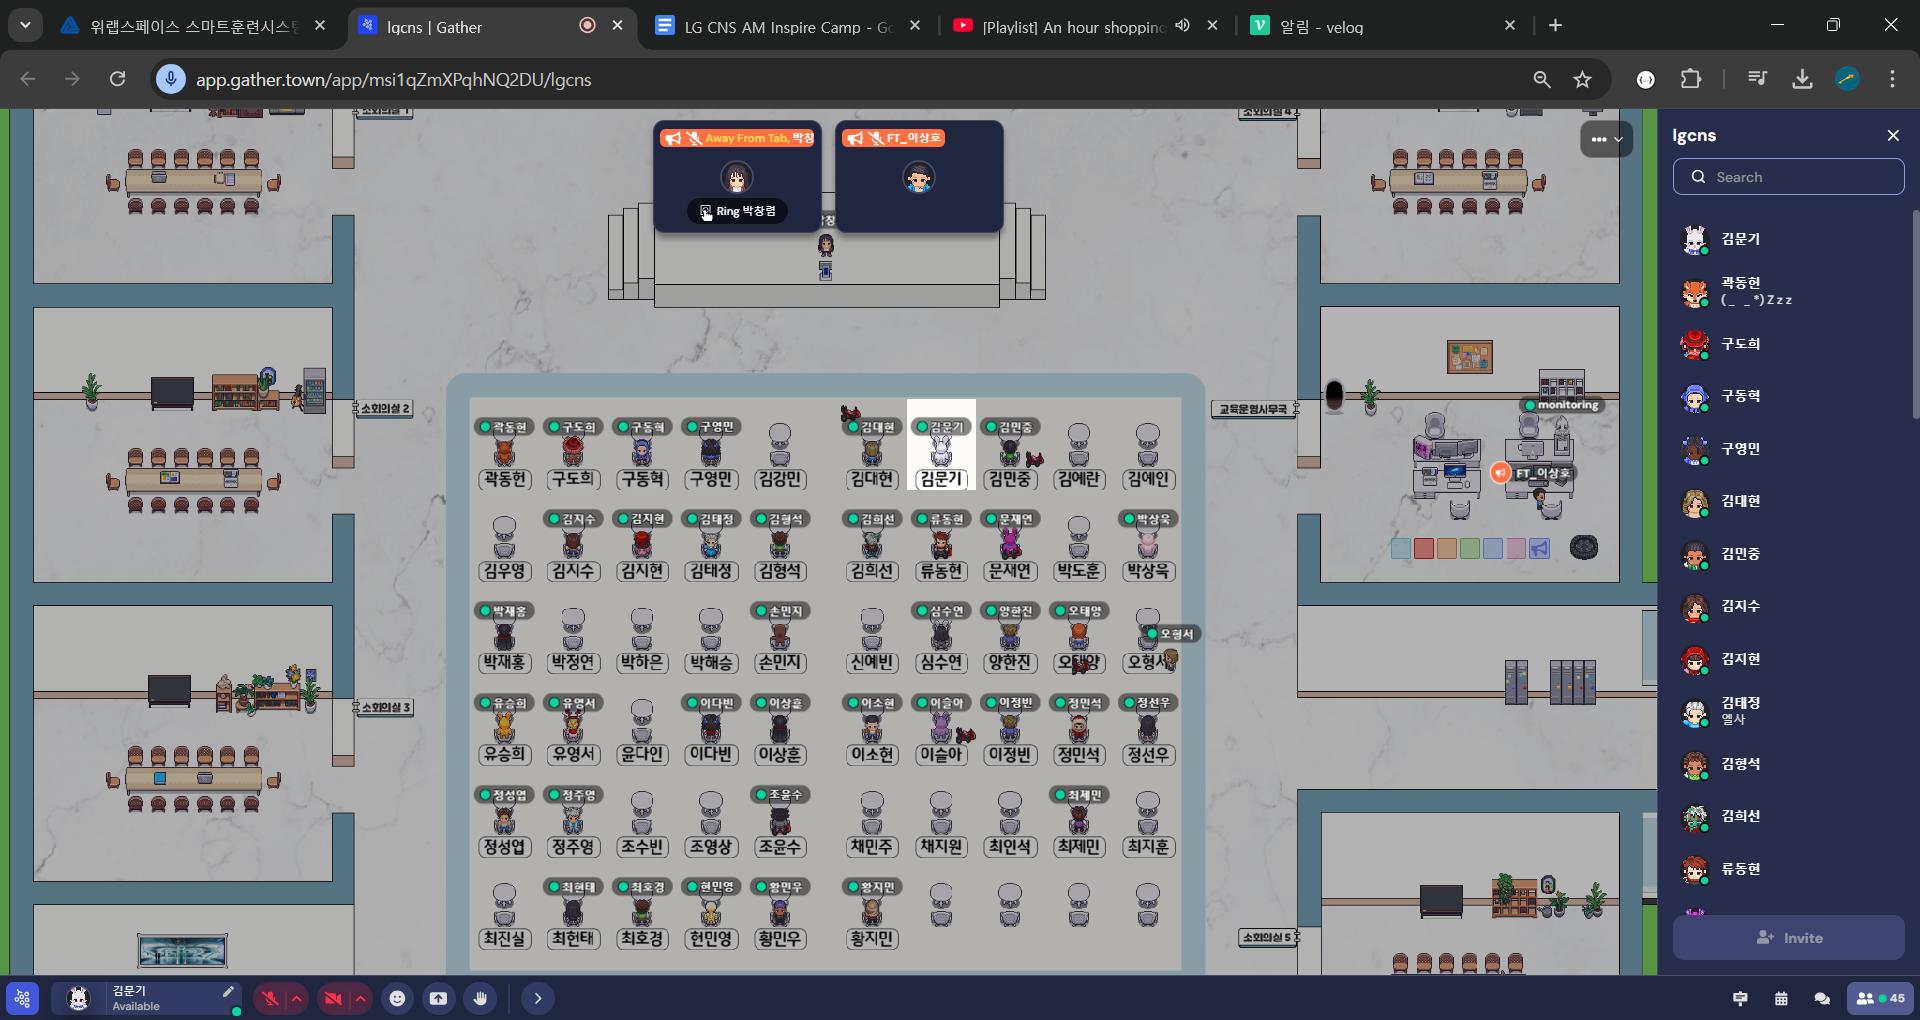Open the browser zoom magnifier icon
1920x1020 pixels.
click(1542, 79)
